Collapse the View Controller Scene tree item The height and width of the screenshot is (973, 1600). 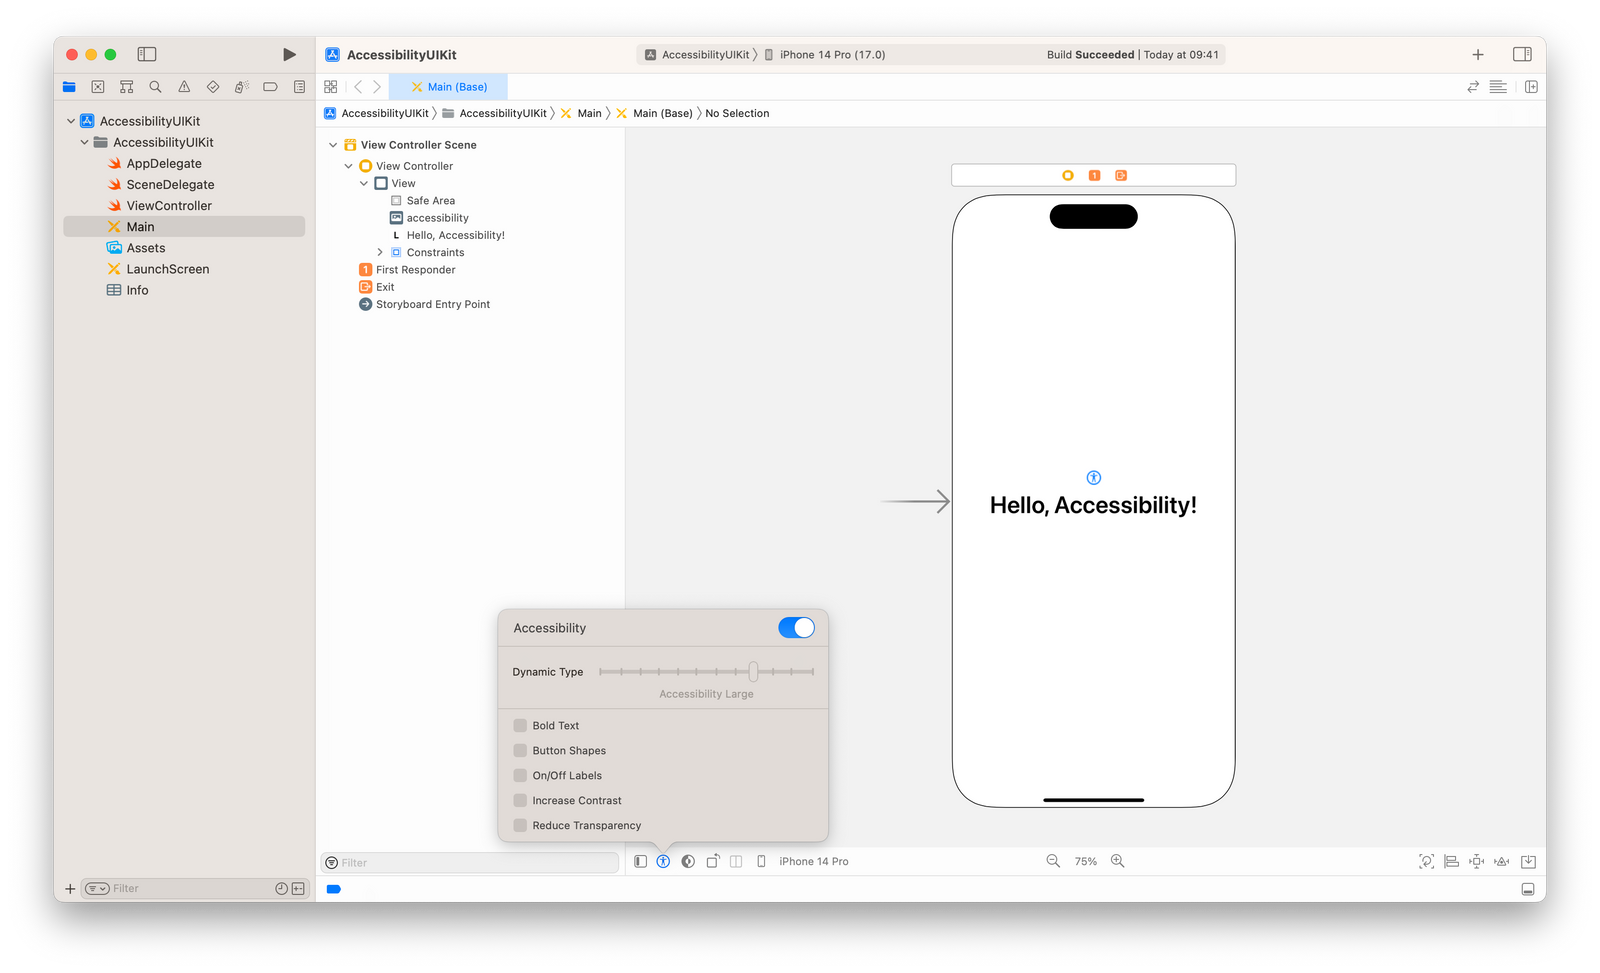(333, 144)
